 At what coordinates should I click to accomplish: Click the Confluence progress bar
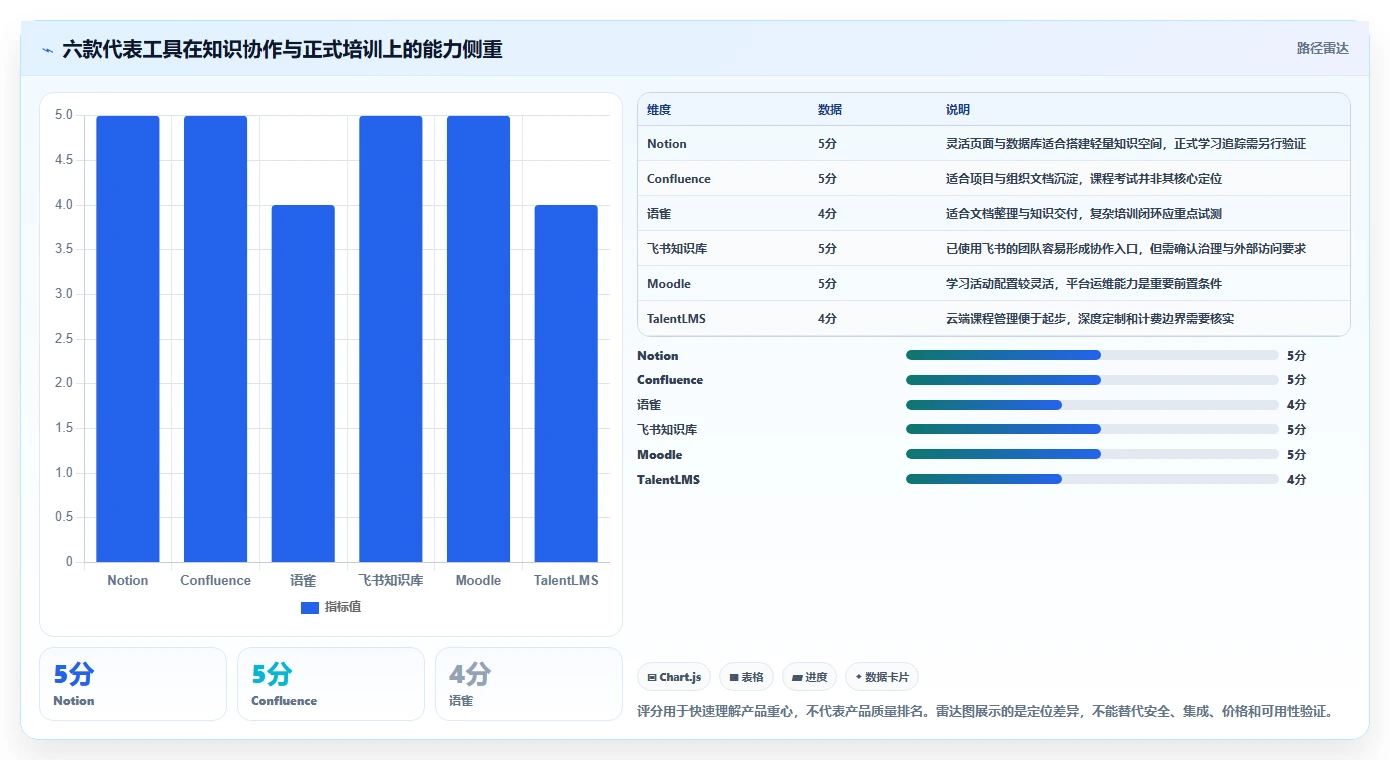[1092, 380]
